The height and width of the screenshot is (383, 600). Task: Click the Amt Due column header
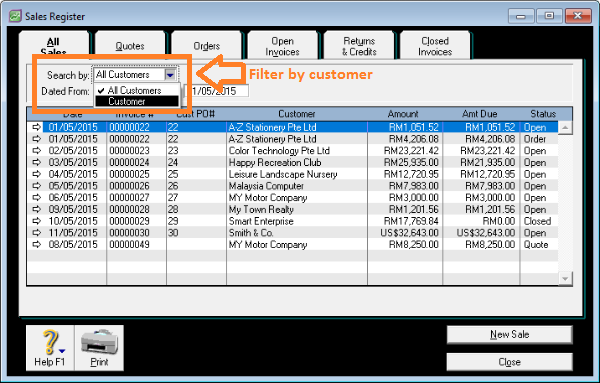pos(479,114)
